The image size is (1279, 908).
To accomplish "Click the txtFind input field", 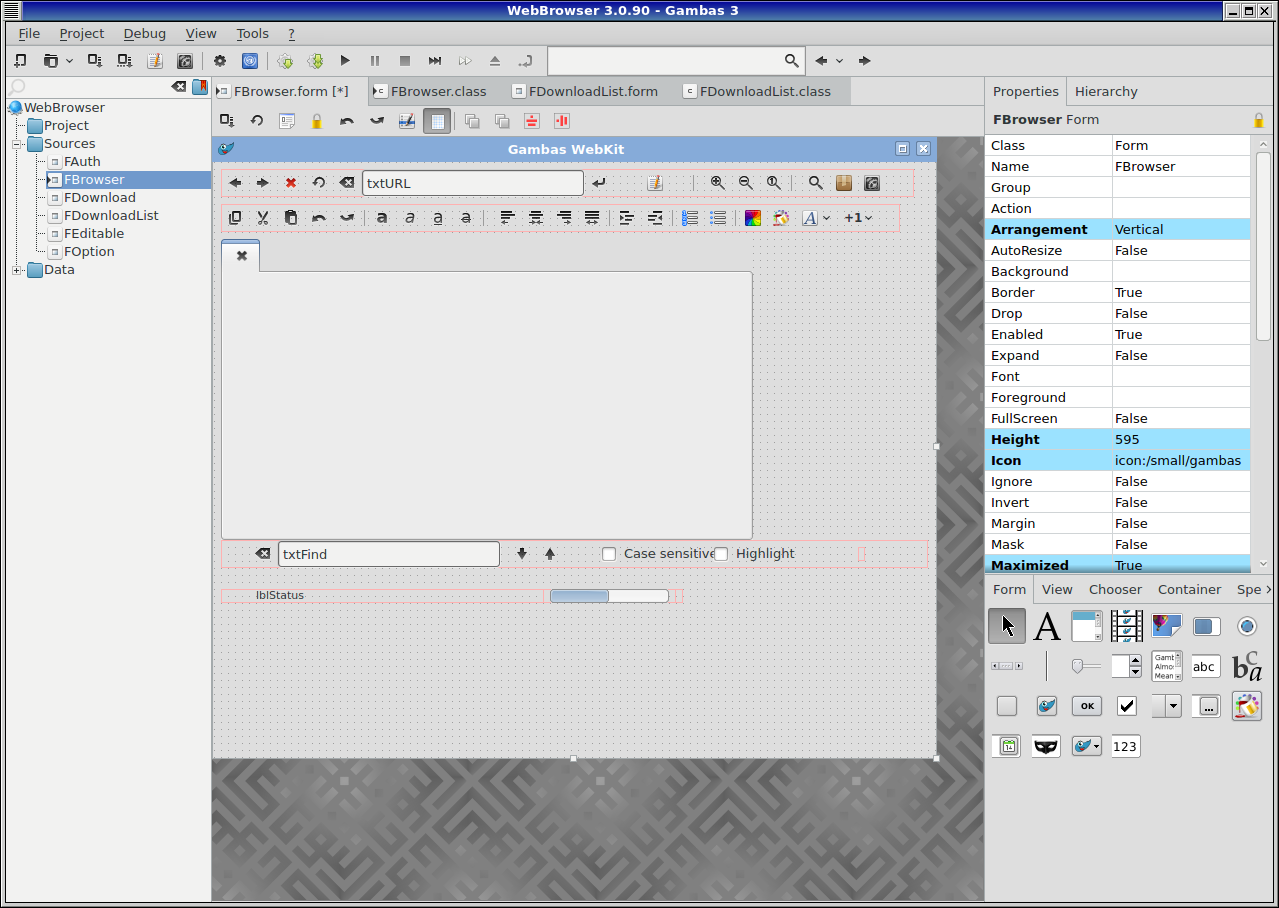I will (388, 554).
